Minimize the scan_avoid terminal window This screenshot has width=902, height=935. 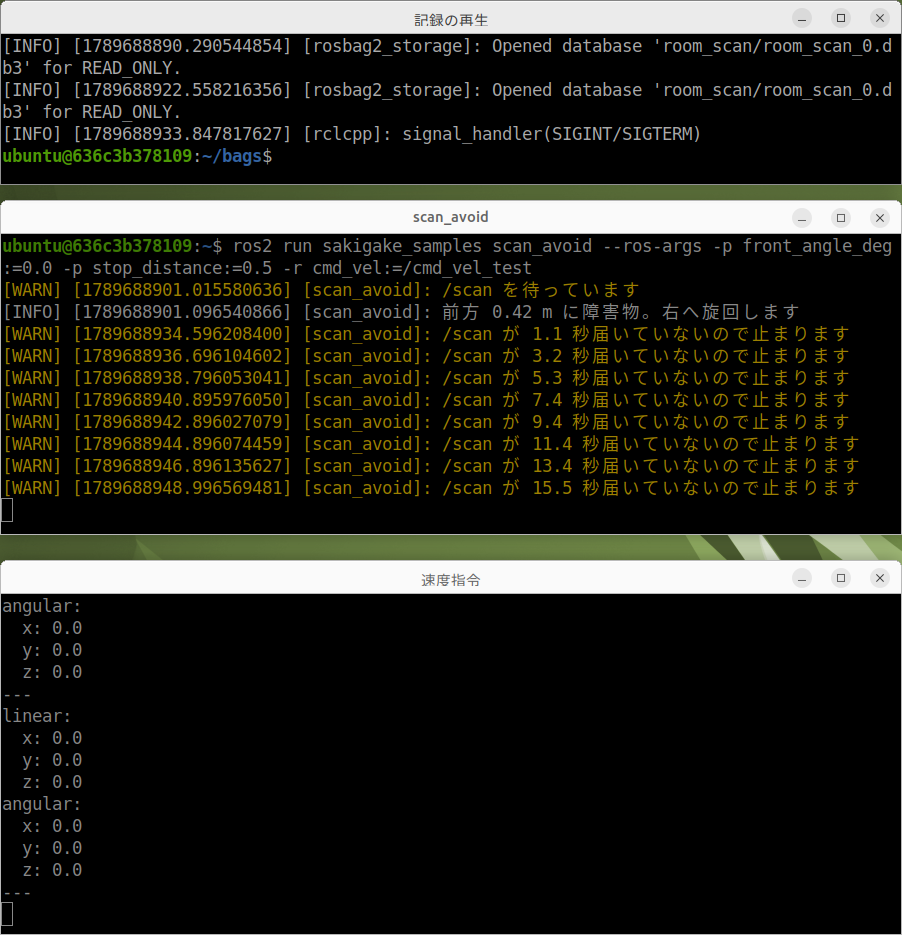point(802,218)
